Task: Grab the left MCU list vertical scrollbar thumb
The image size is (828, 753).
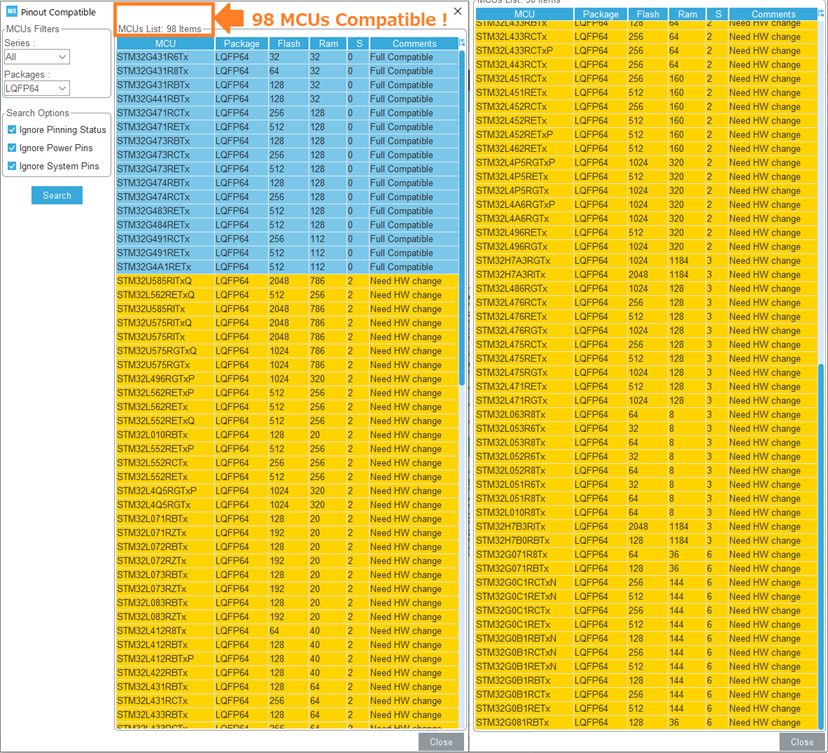Action: pyautogui.click(x=462, y=217)
